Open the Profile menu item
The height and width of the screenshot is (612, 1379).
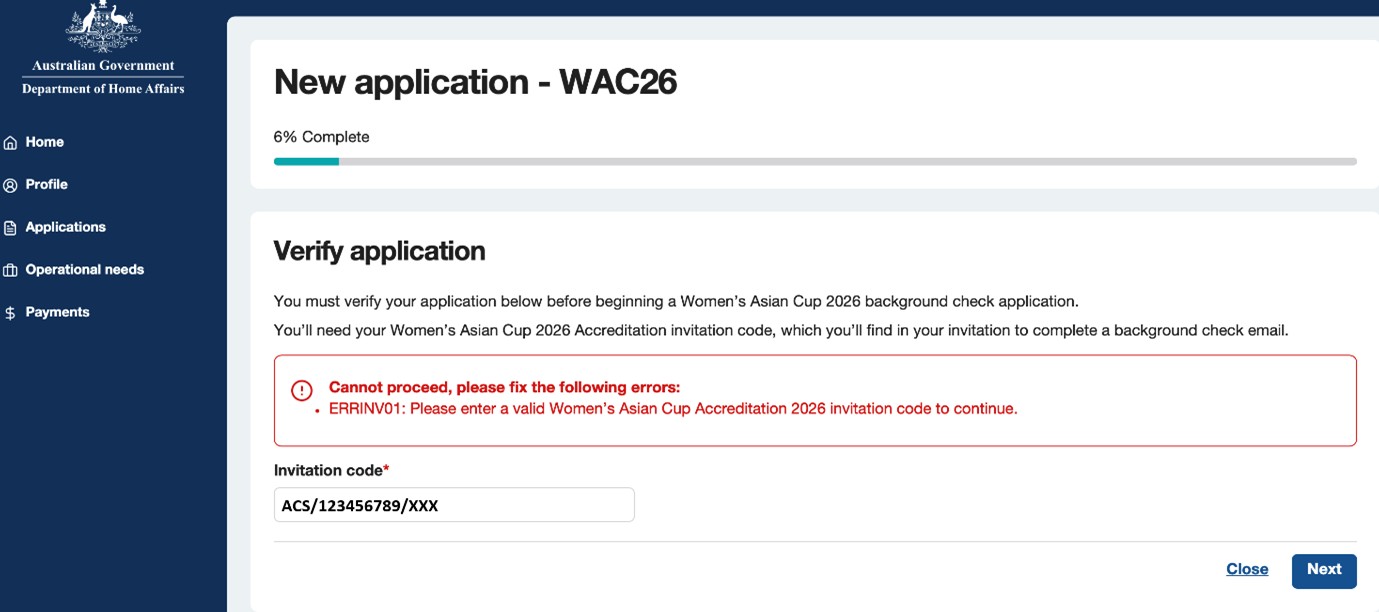pyautogui.click(x=47, y=184)
